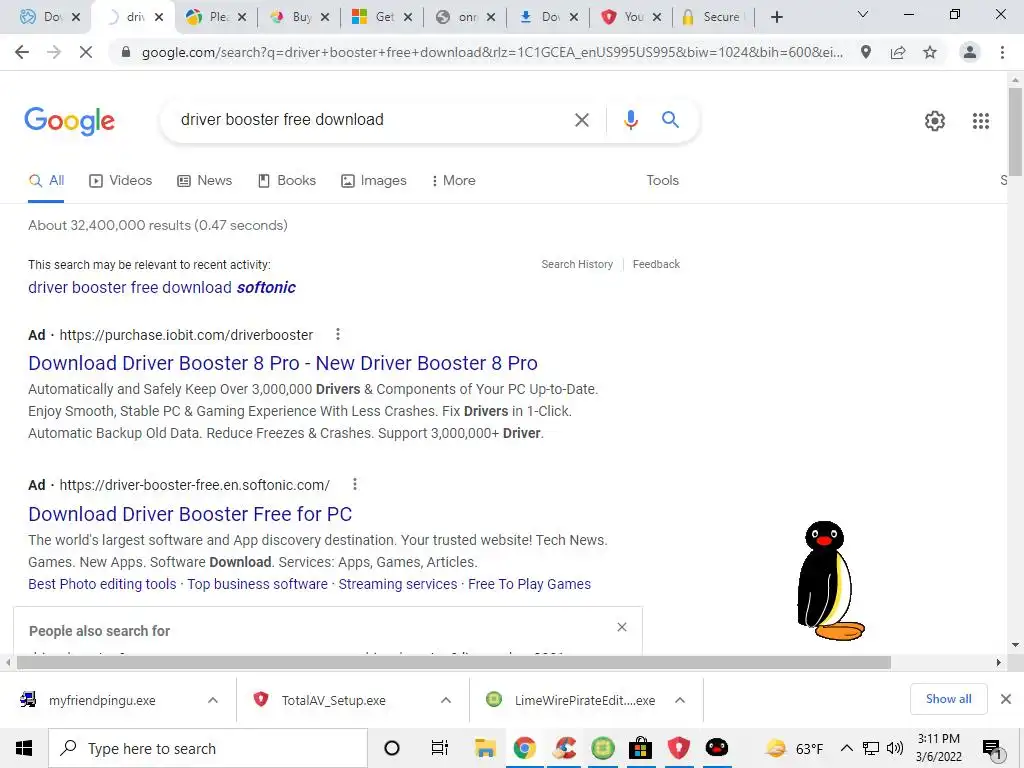Open Windows Start menu
Screen dimensions: 1024x768
[x=24, y=748]
